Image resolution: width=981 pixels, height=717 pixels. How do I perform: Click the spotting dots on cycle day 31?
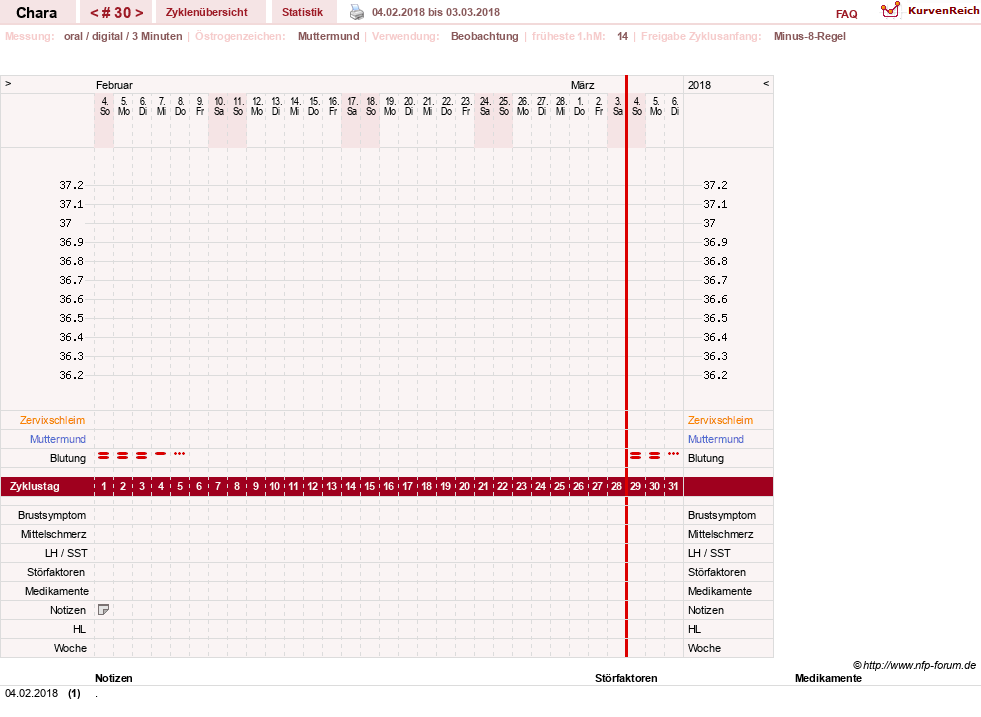(x=673, y=453)
